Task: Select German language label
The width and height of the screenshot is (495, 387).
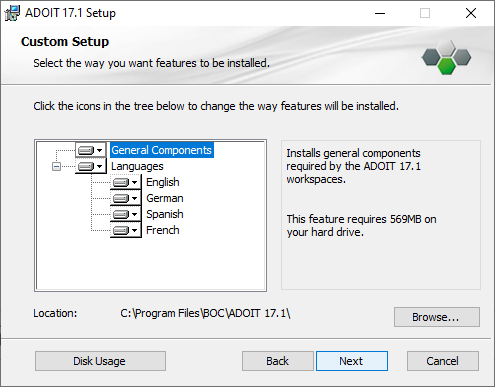Action: [x=165, y=198]
